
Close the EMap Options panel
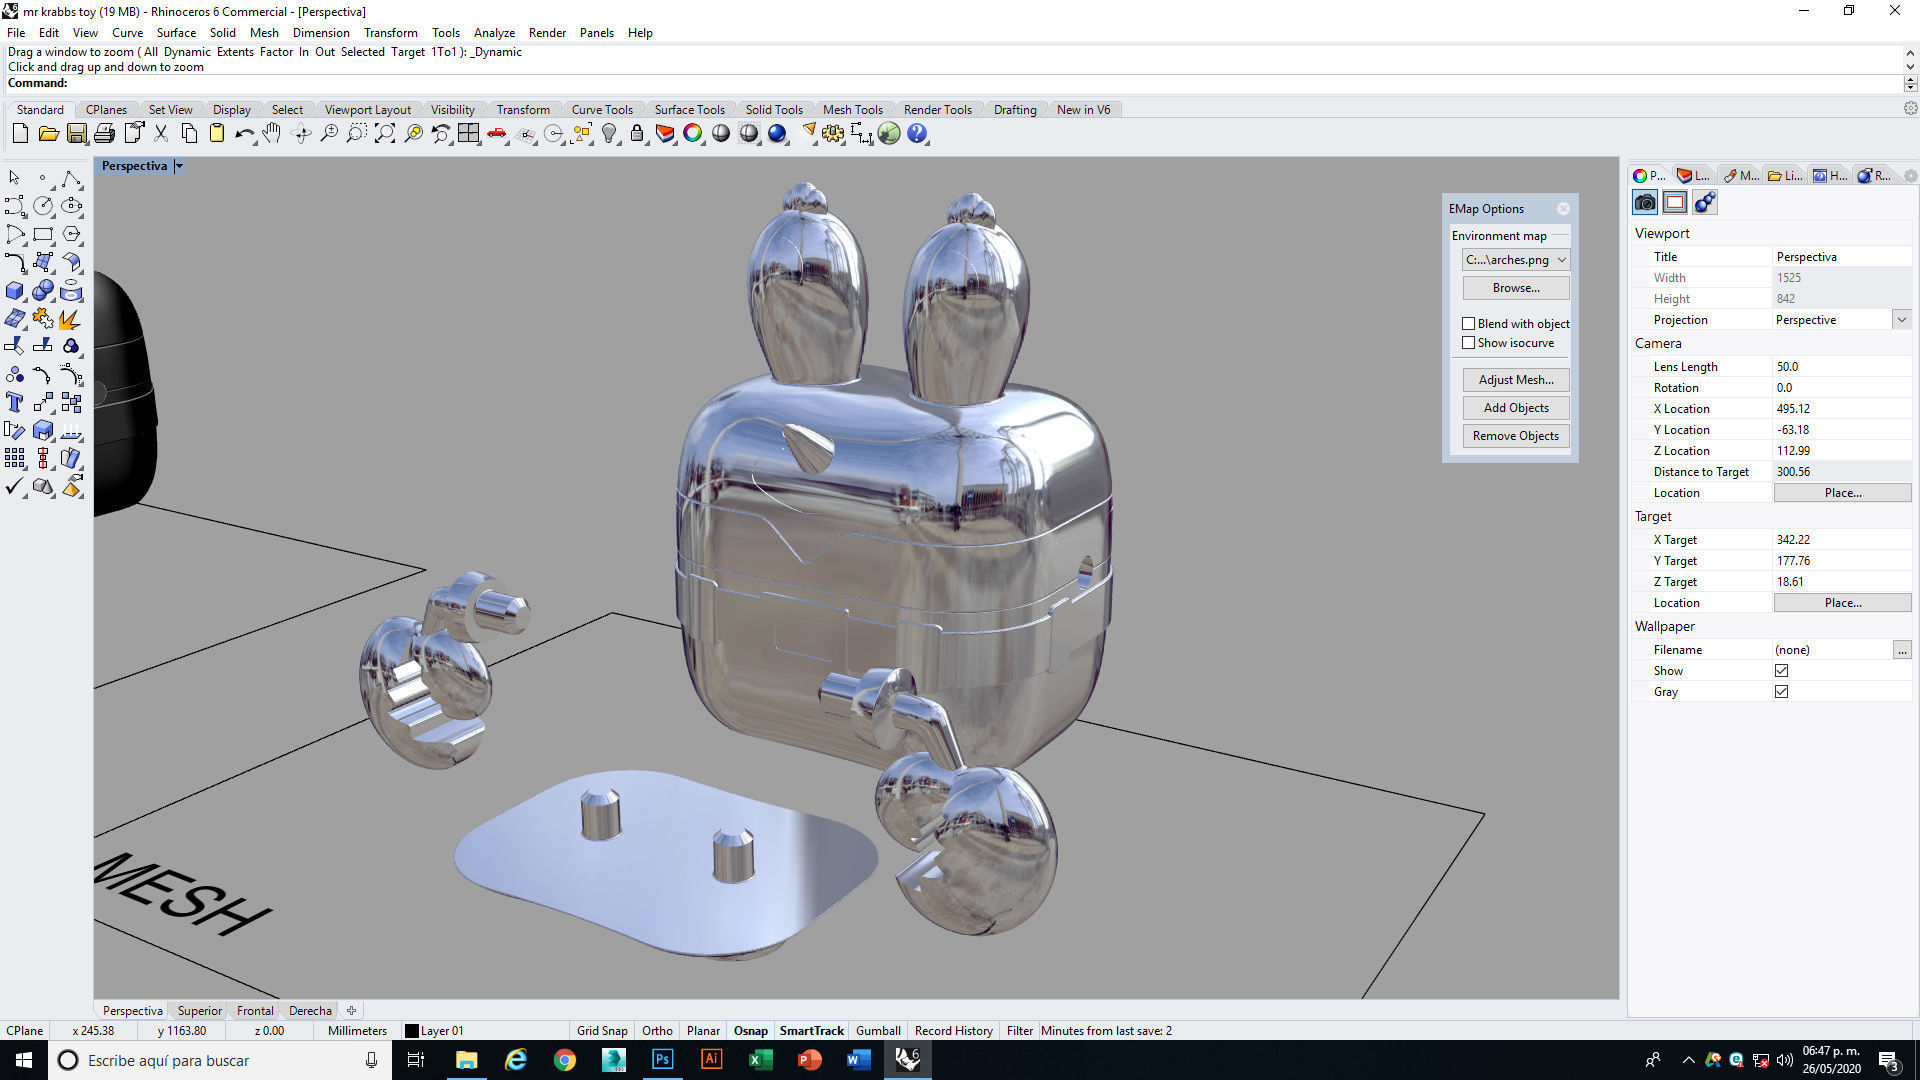1563,209
